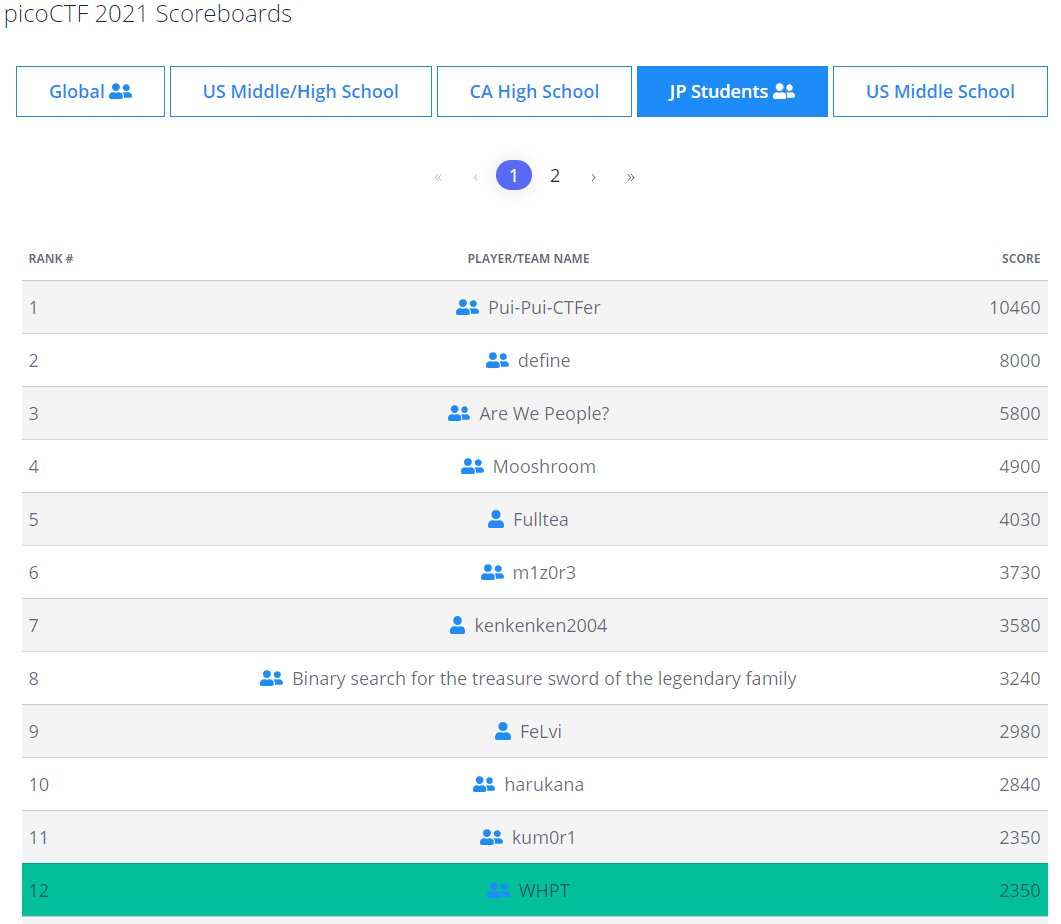This screenshot has width=1061, height=924.
Task: Click rank number 12 in green row
Action: tap(39, 891)
